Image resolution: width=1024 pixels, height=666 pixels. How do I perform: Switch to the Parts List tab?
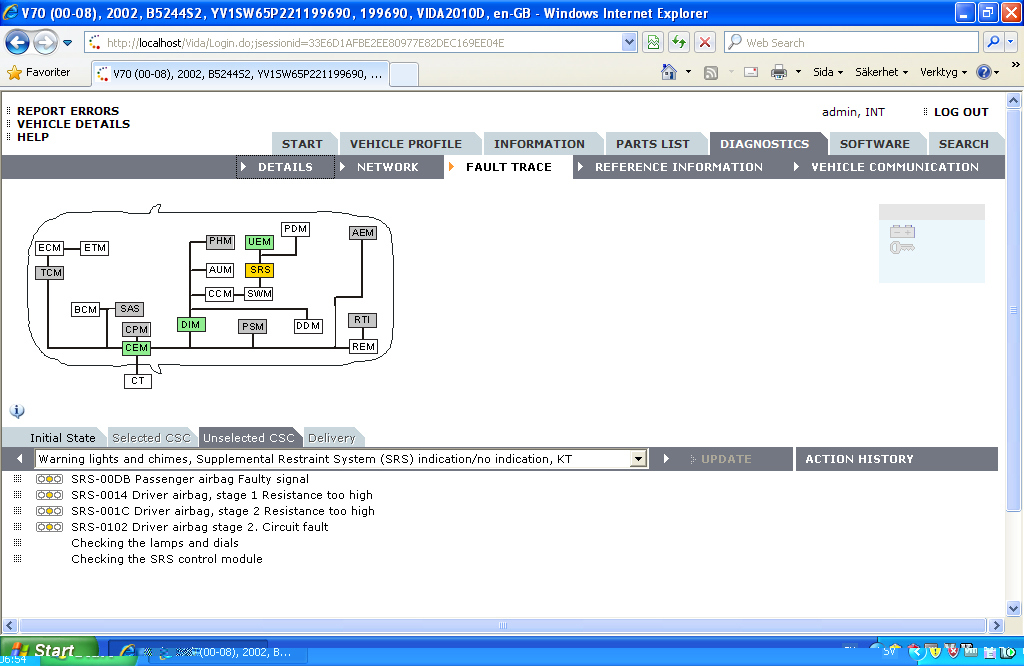pyautogui.click(x=652, y=144)
